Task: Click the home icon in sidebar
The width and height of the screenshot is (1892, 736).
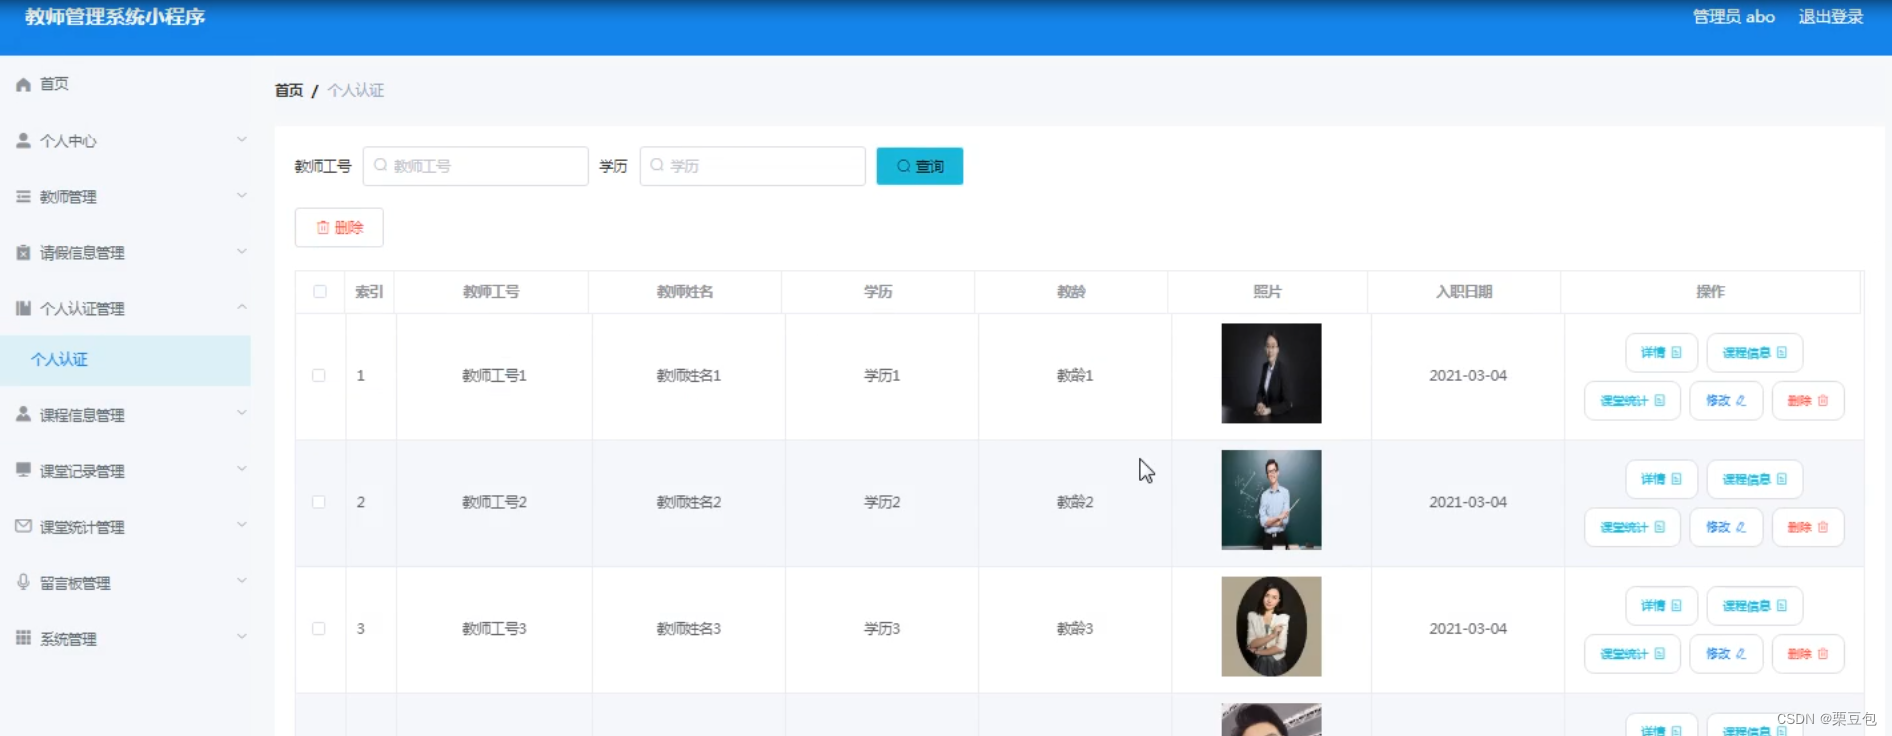Action: click(x=23, y=85)
